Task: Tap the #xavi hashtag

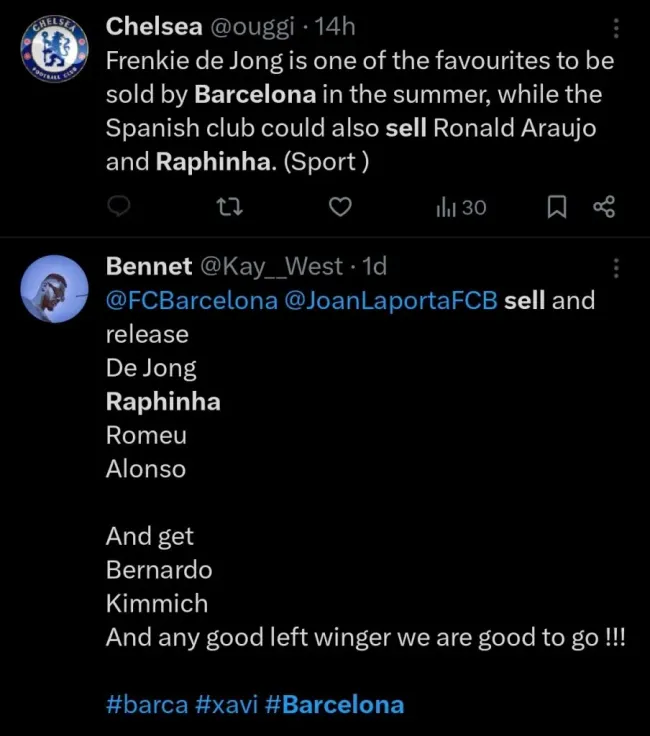Action: pyautogui.click(x=226, y=704)
